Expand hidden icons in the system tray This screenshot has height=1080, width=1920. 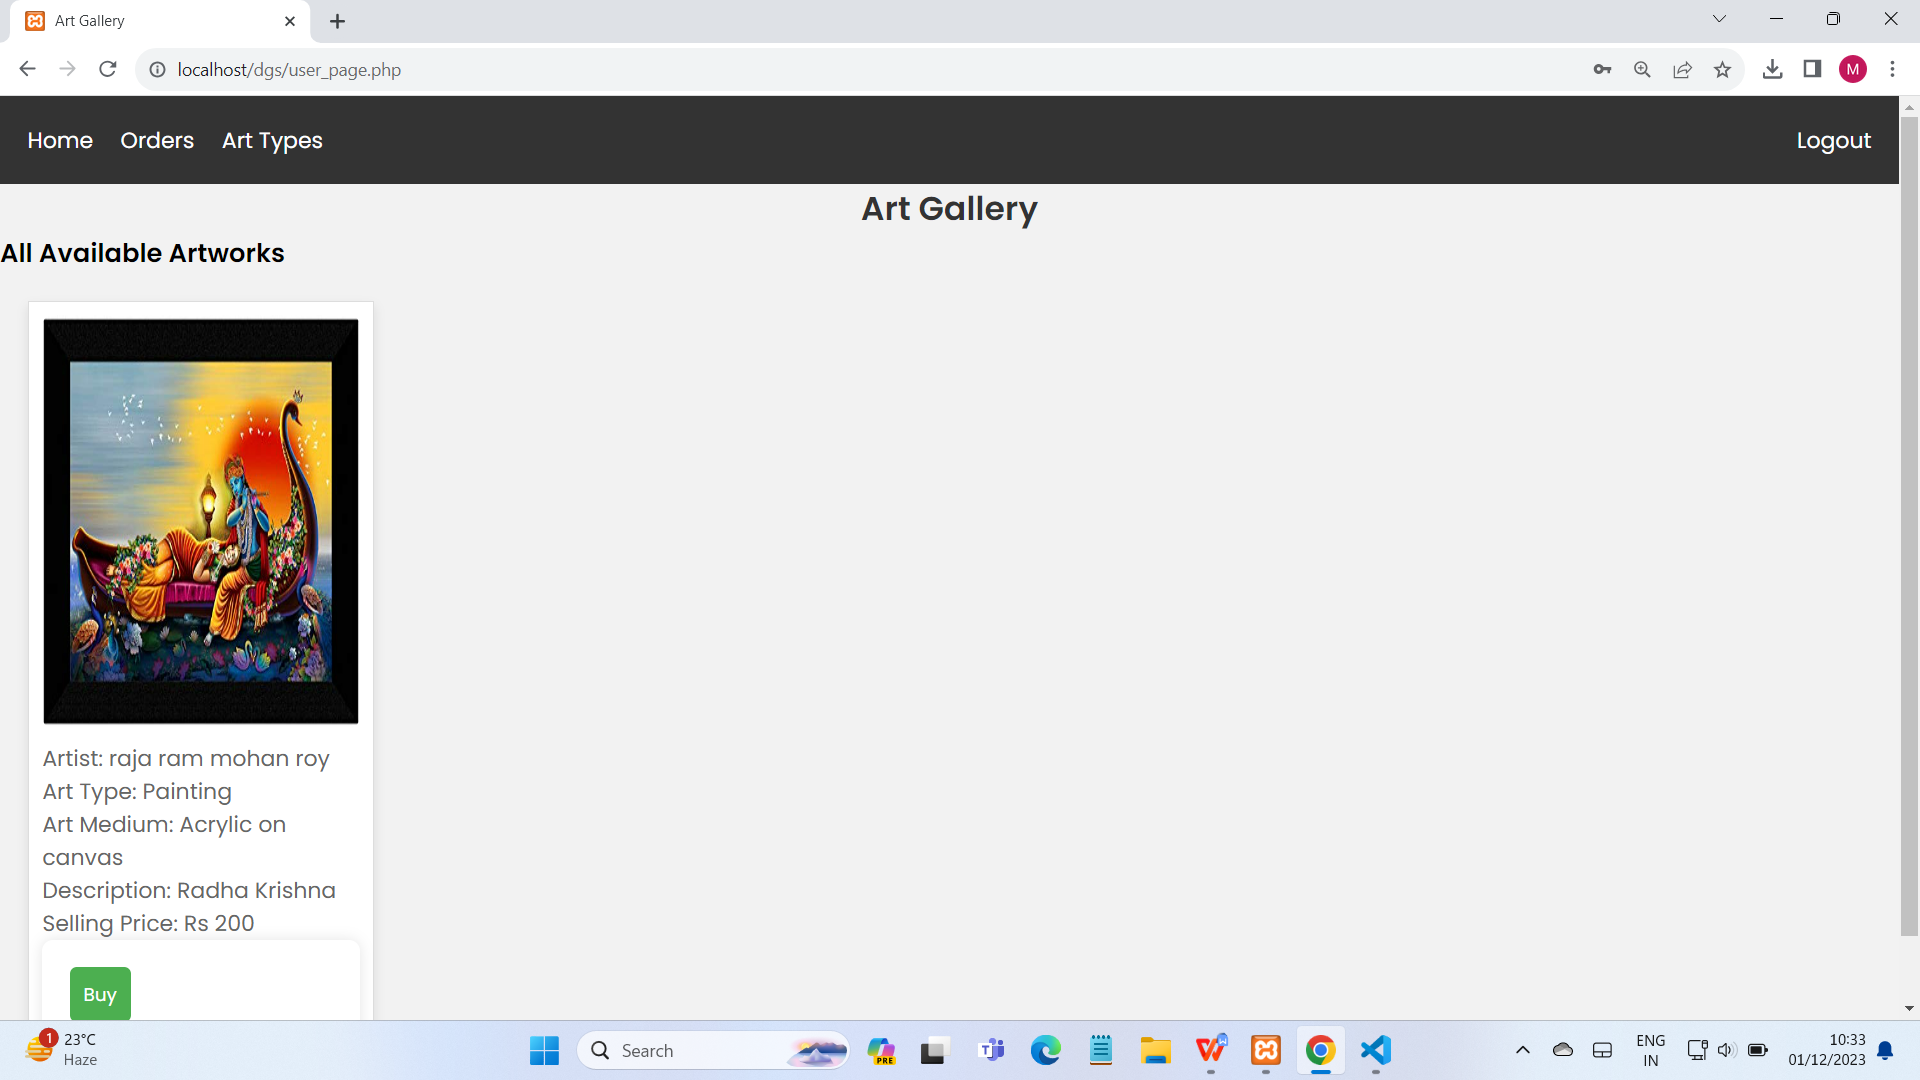point(1523,1050)
